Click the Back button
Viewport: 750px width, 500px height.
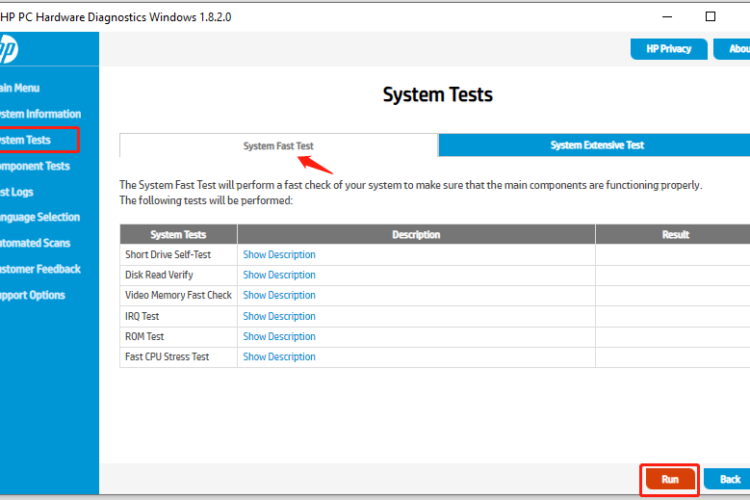[730, 480]
